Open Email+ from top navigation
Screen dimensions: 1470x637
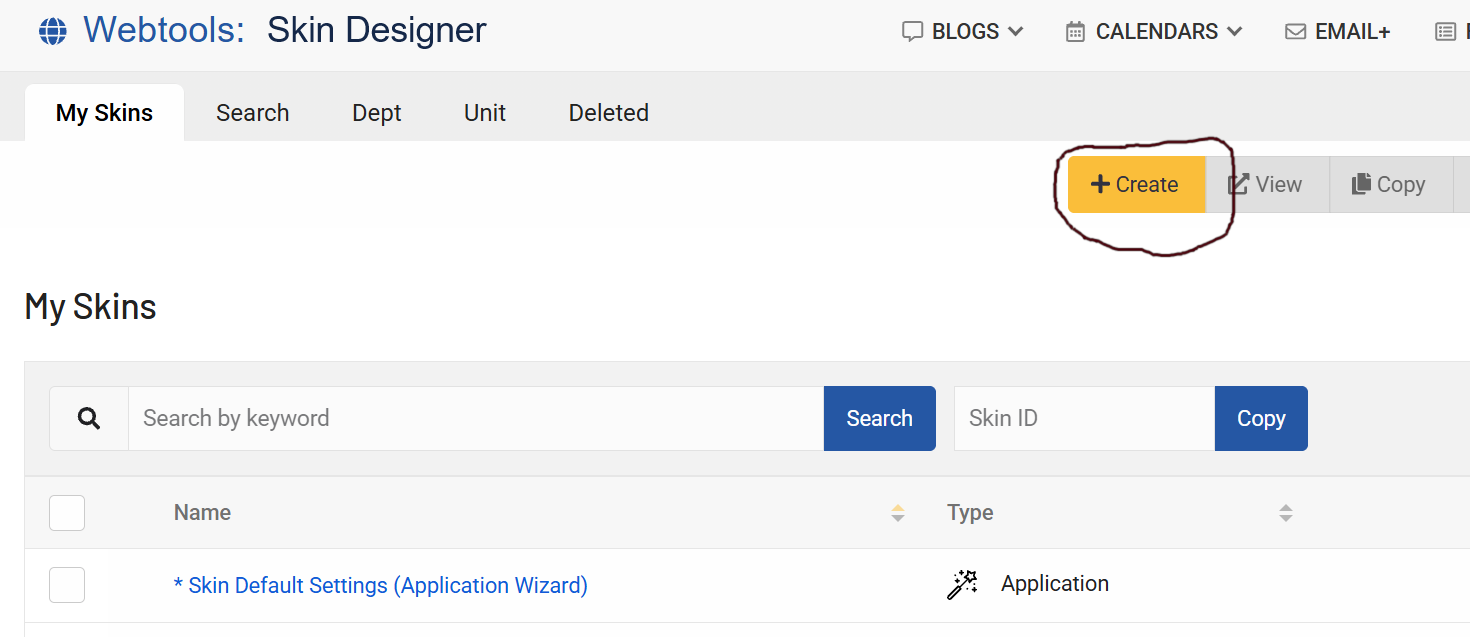[1338, 32]
